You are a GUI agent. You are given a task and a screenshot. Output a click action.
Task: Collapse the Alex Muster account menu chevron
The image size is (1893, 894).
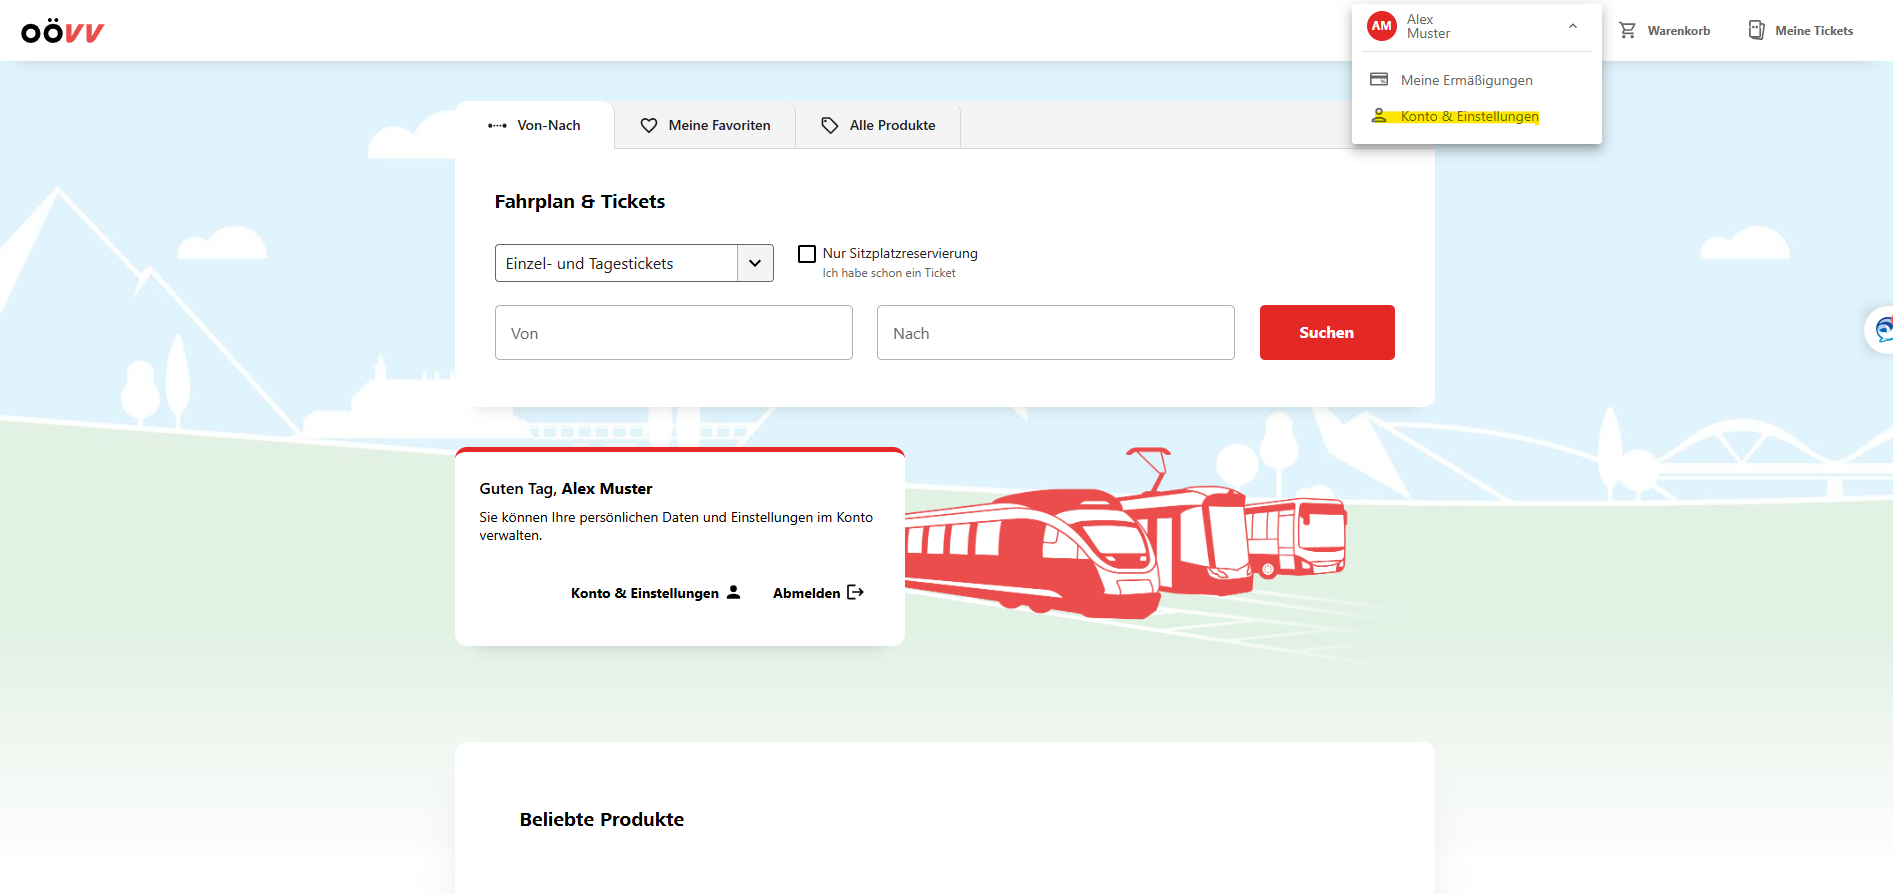[x=1573, y=27]
